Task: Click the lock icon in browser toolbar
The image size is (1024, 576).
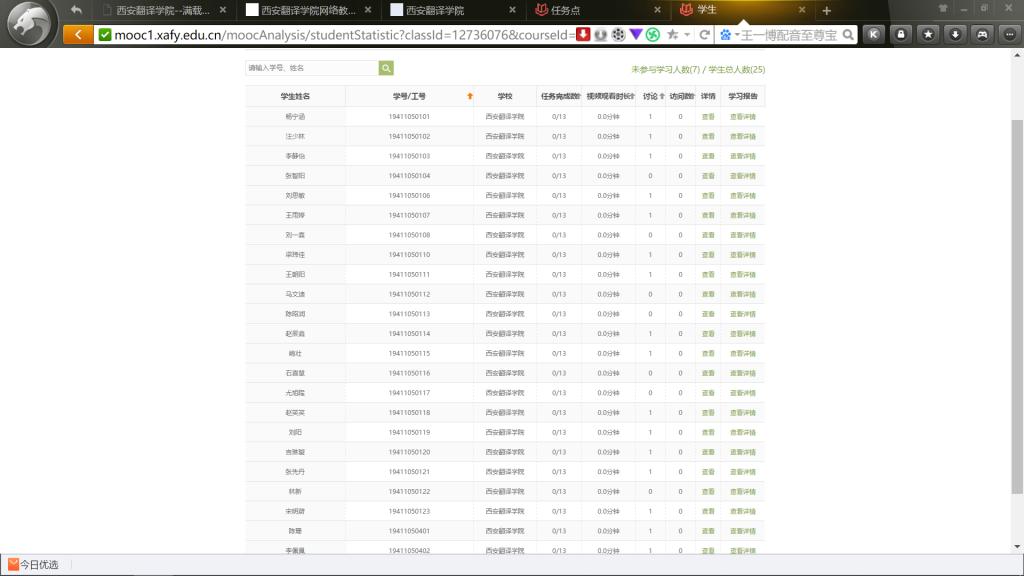Action: click(901, 35)
